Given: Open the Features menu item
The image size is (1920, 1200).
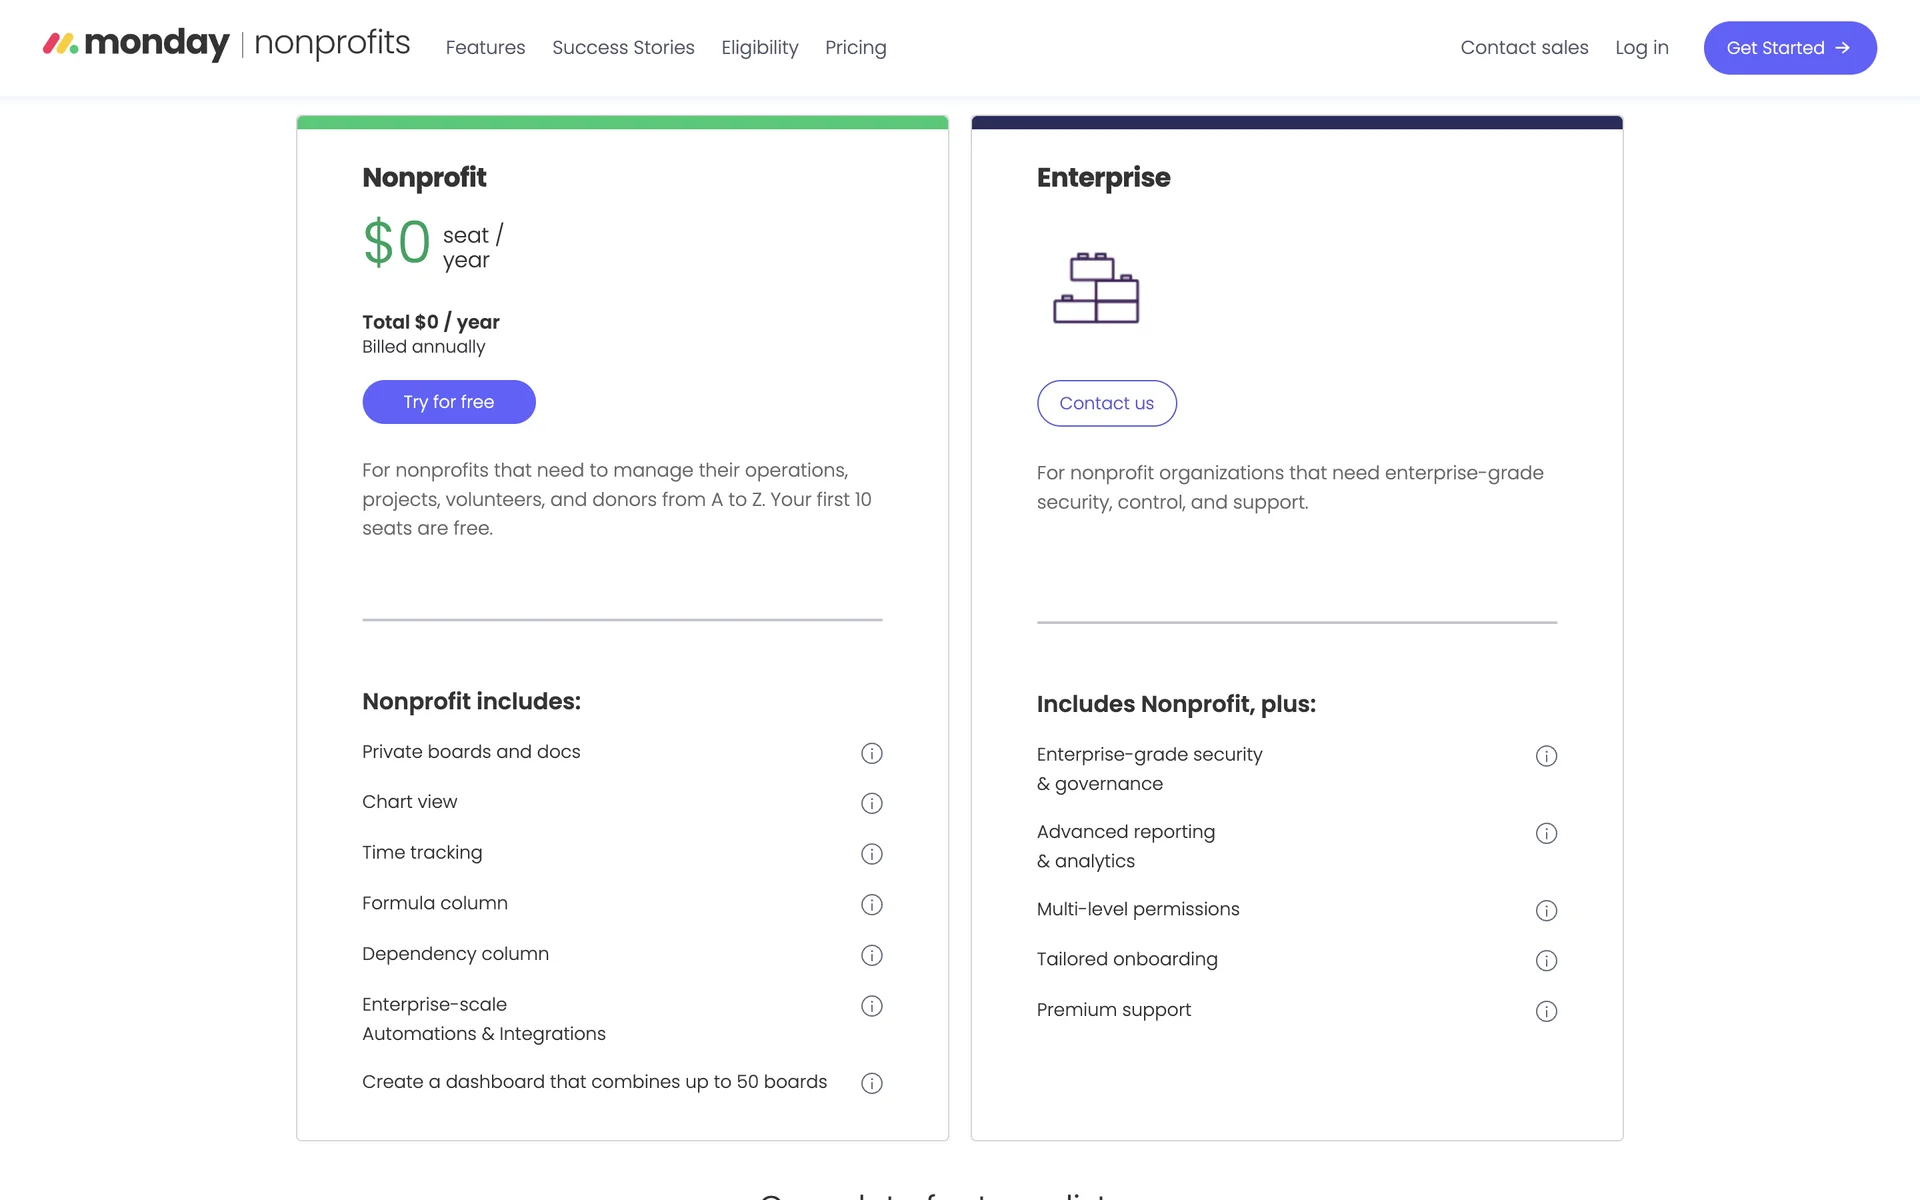Looking at the screenshot, I should pyautogui.click(x=485, y=48).
